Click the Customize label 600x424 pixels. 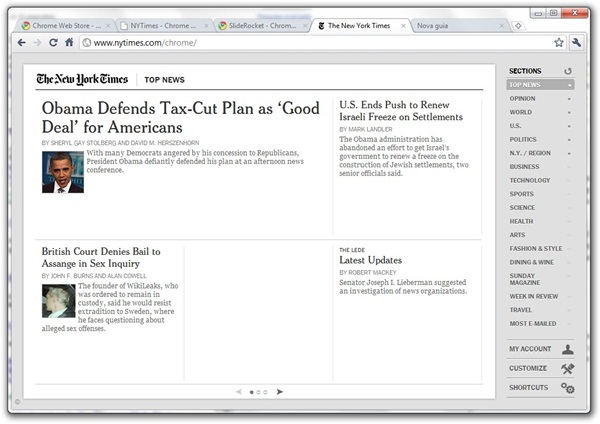528,369
